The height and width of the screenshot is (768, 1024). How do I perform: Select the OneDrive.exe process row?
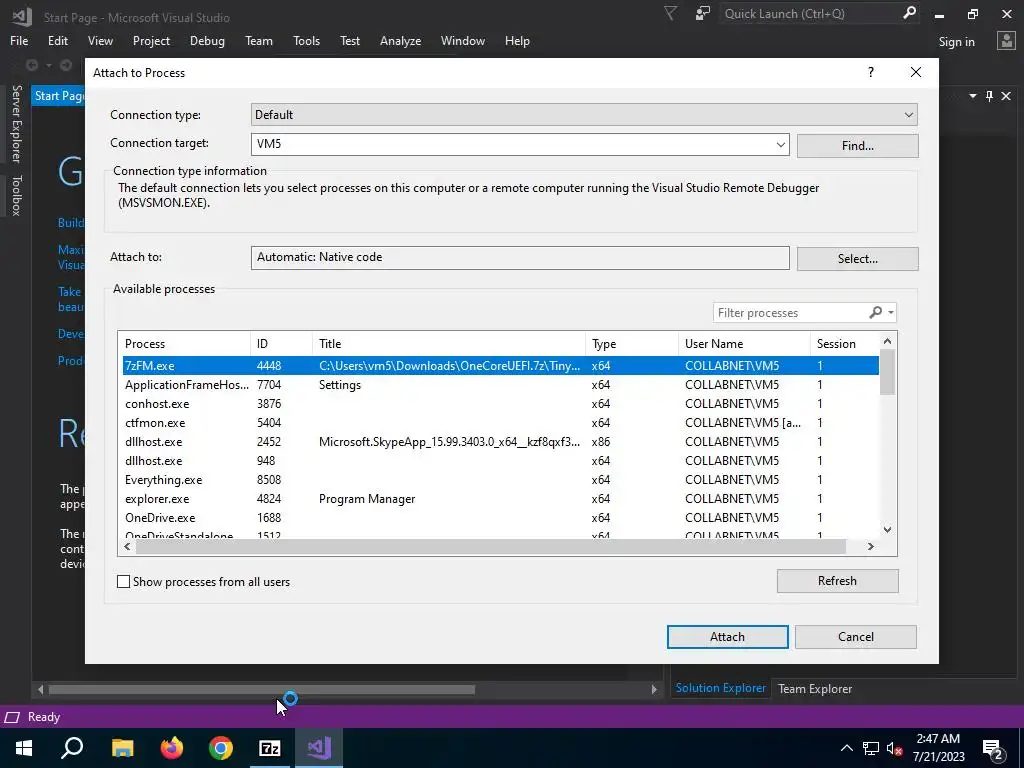[500, 517]
